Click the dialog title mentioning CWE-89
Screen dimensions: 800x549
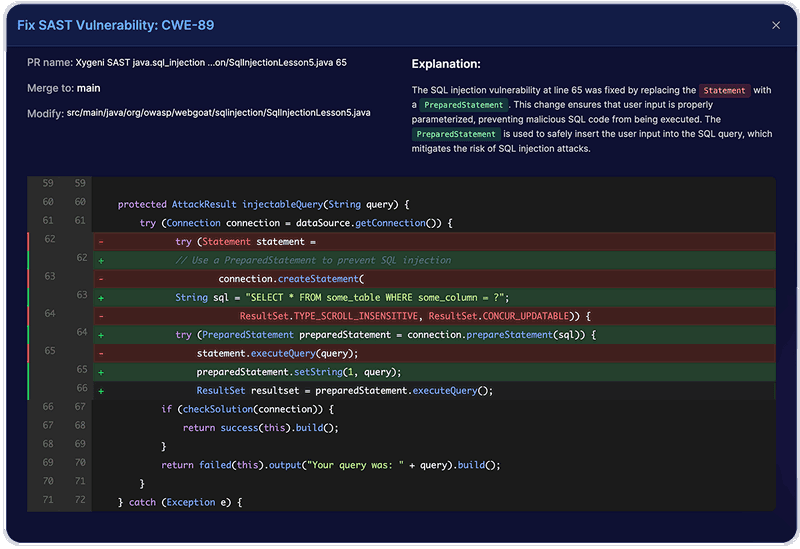115,24
